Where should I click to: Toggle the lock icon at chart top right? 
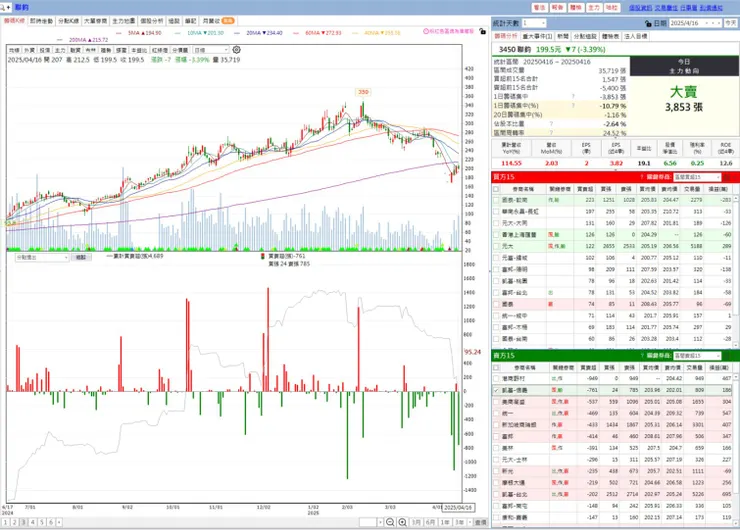coord(482,31)
